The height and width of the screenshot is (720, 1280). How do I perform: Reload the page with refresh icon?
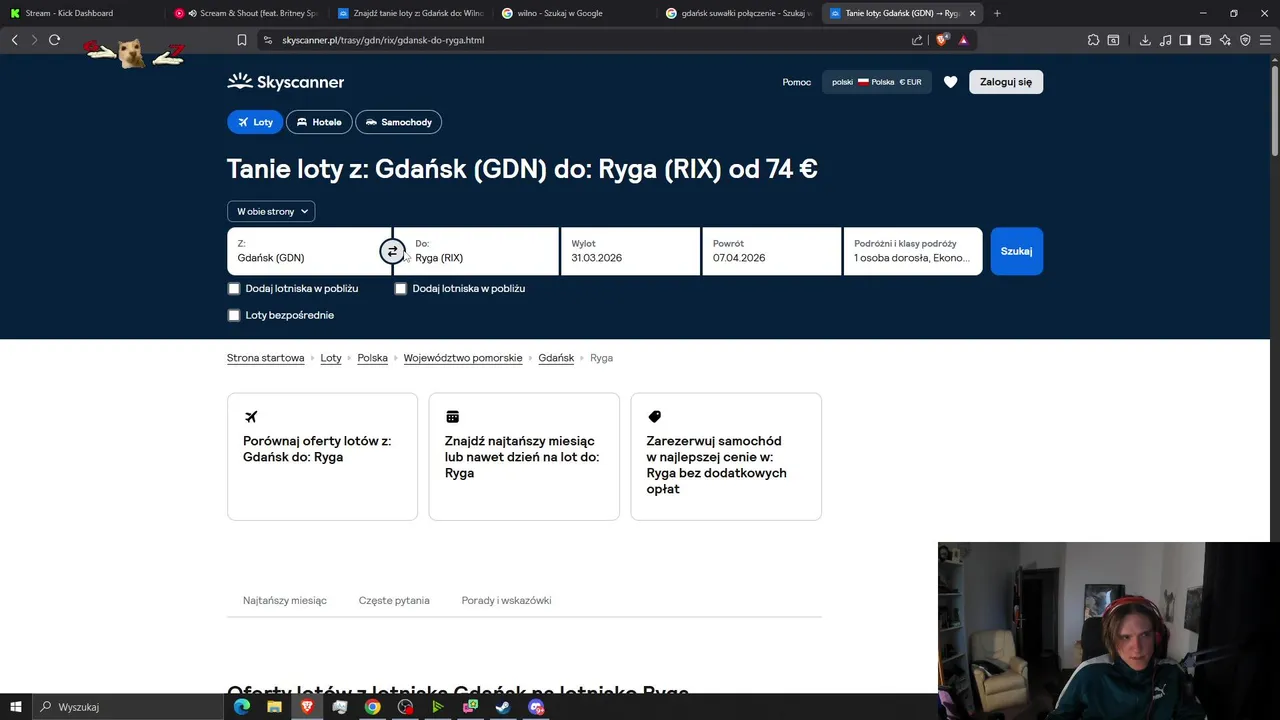pyautogui.click(x=54, y=40)
